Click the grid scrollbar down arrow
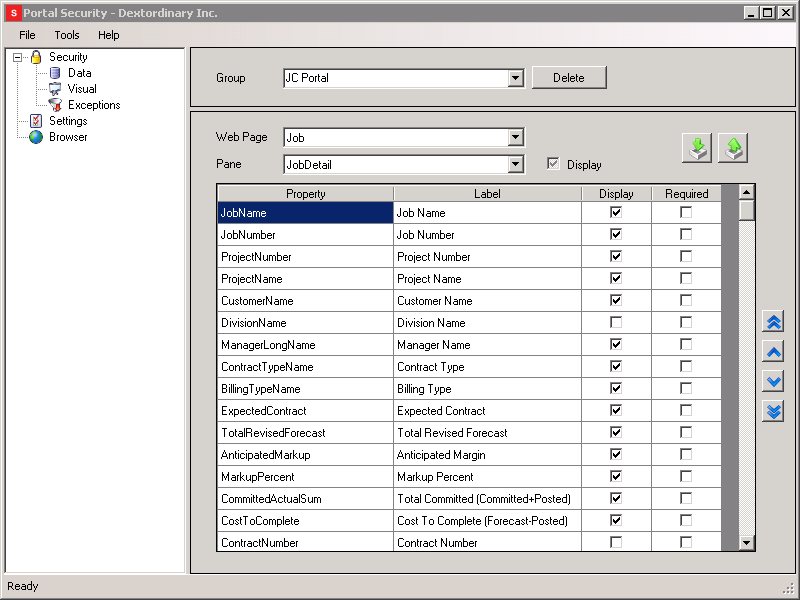 coord(747,542)
